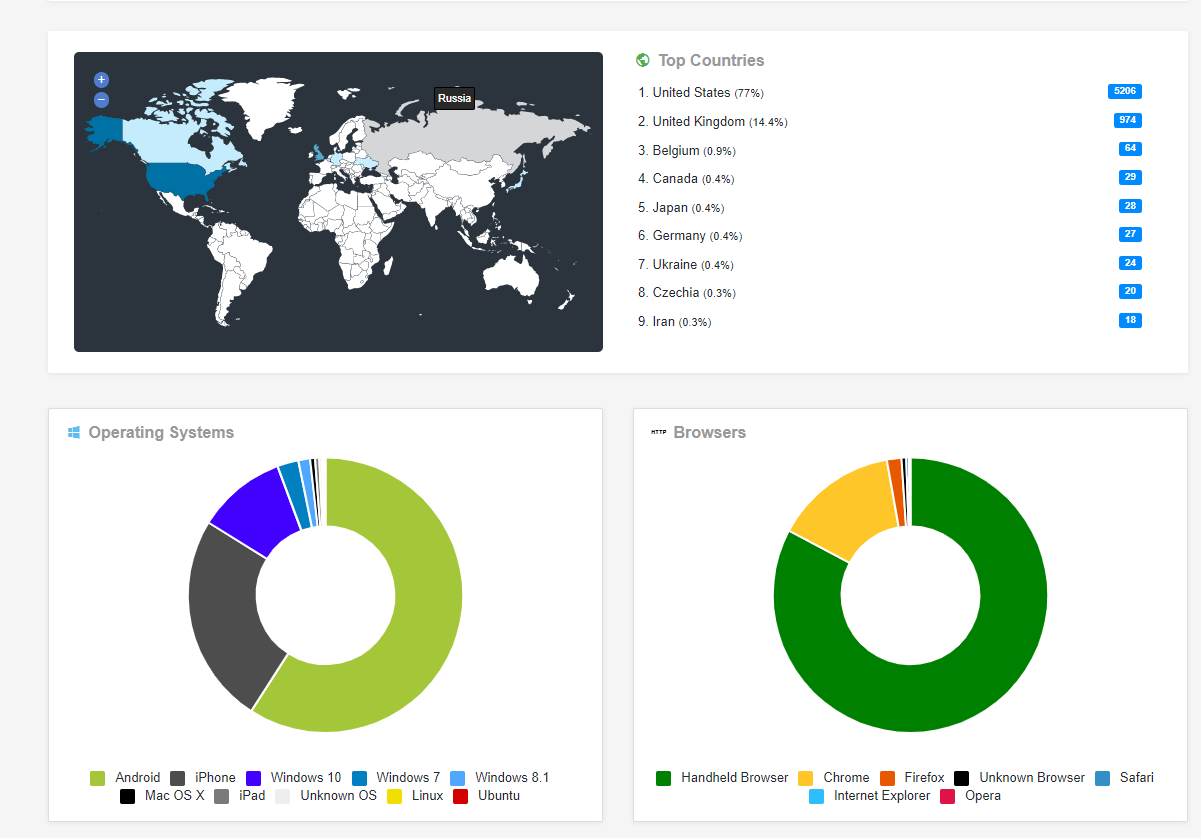Click the map zoom in plus button
The width and height of the screenshot is (1201, 838).
tap(101, 80)
